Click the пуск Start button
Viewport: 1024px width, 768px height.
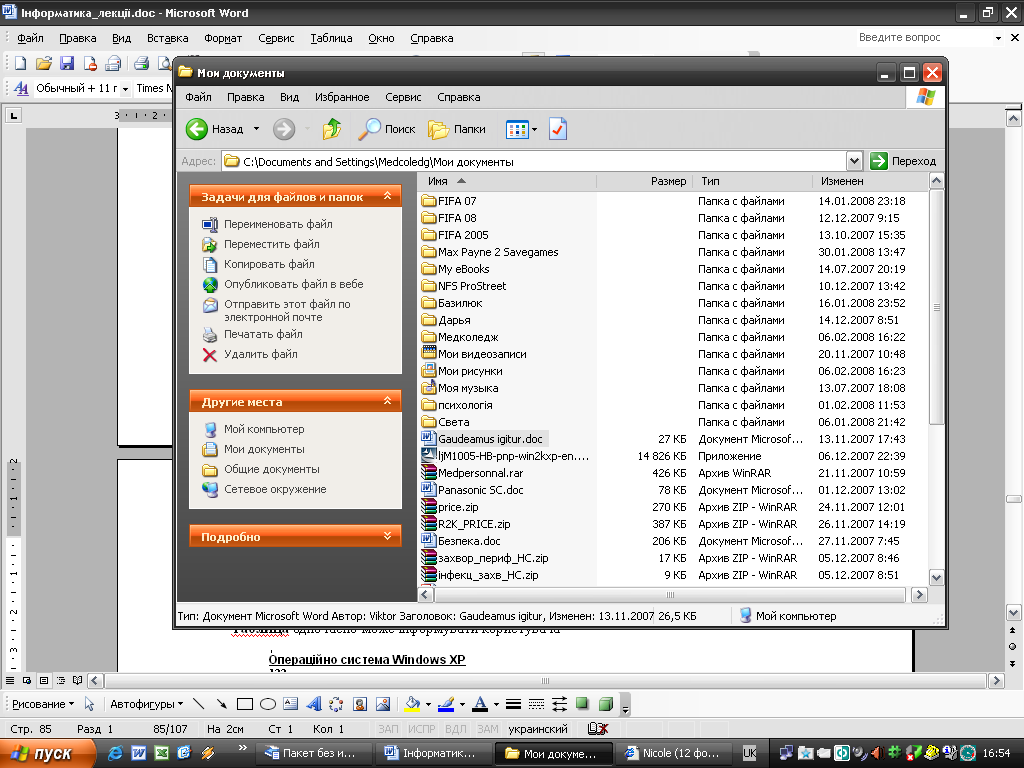click(x=48, y=753)
